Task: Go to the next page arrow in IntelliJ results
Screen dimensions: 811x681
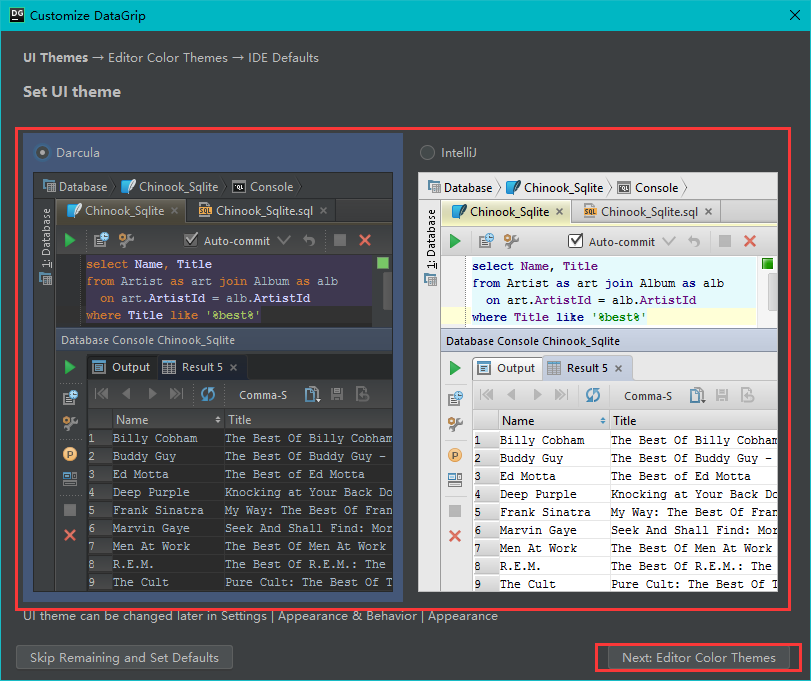Action: tap(537, 395)
